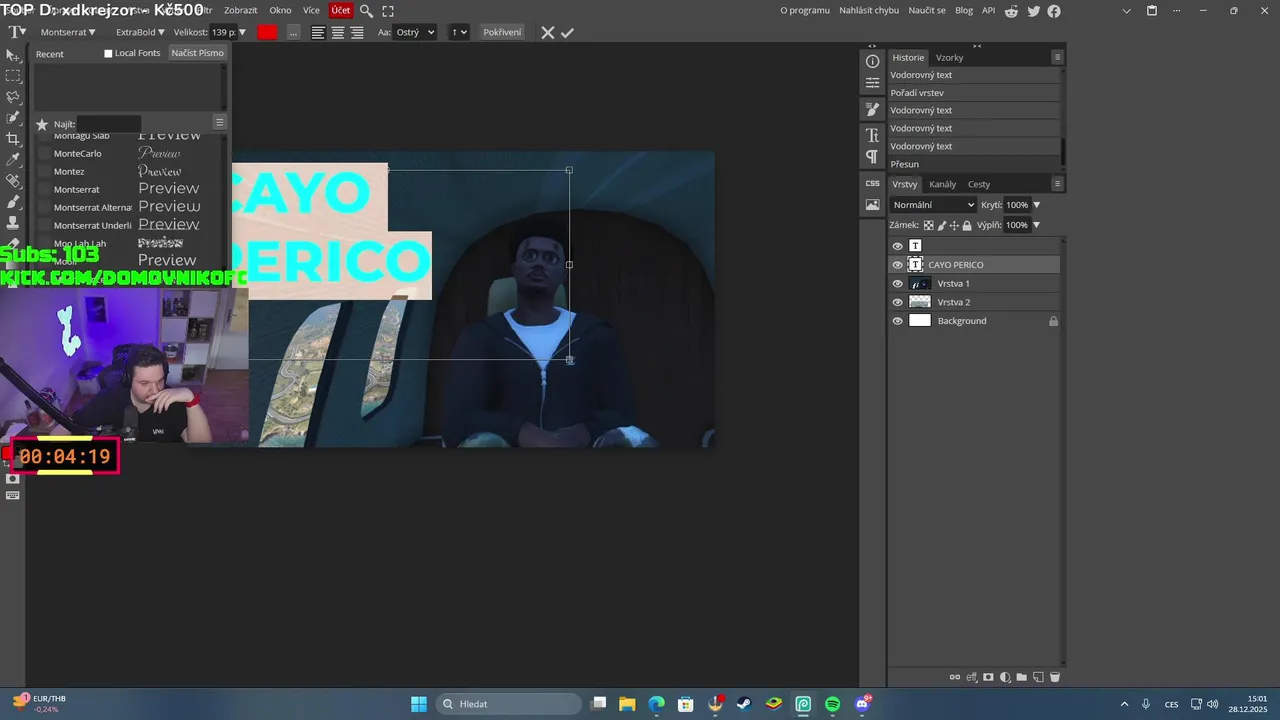The width and height of the screenshot is (1280, 720).
Task: Click the Načíst Písmo button
Action: [x=197, y=53]
